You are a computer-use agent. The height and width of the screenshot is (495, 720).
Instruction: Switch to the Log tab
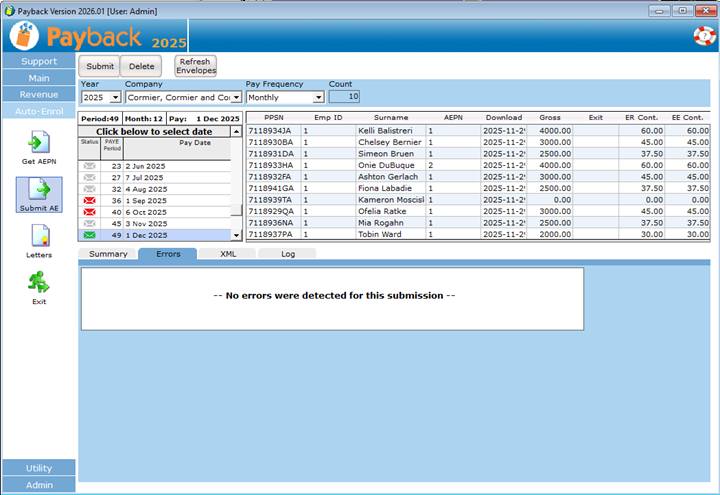click(x=288, y=254)
